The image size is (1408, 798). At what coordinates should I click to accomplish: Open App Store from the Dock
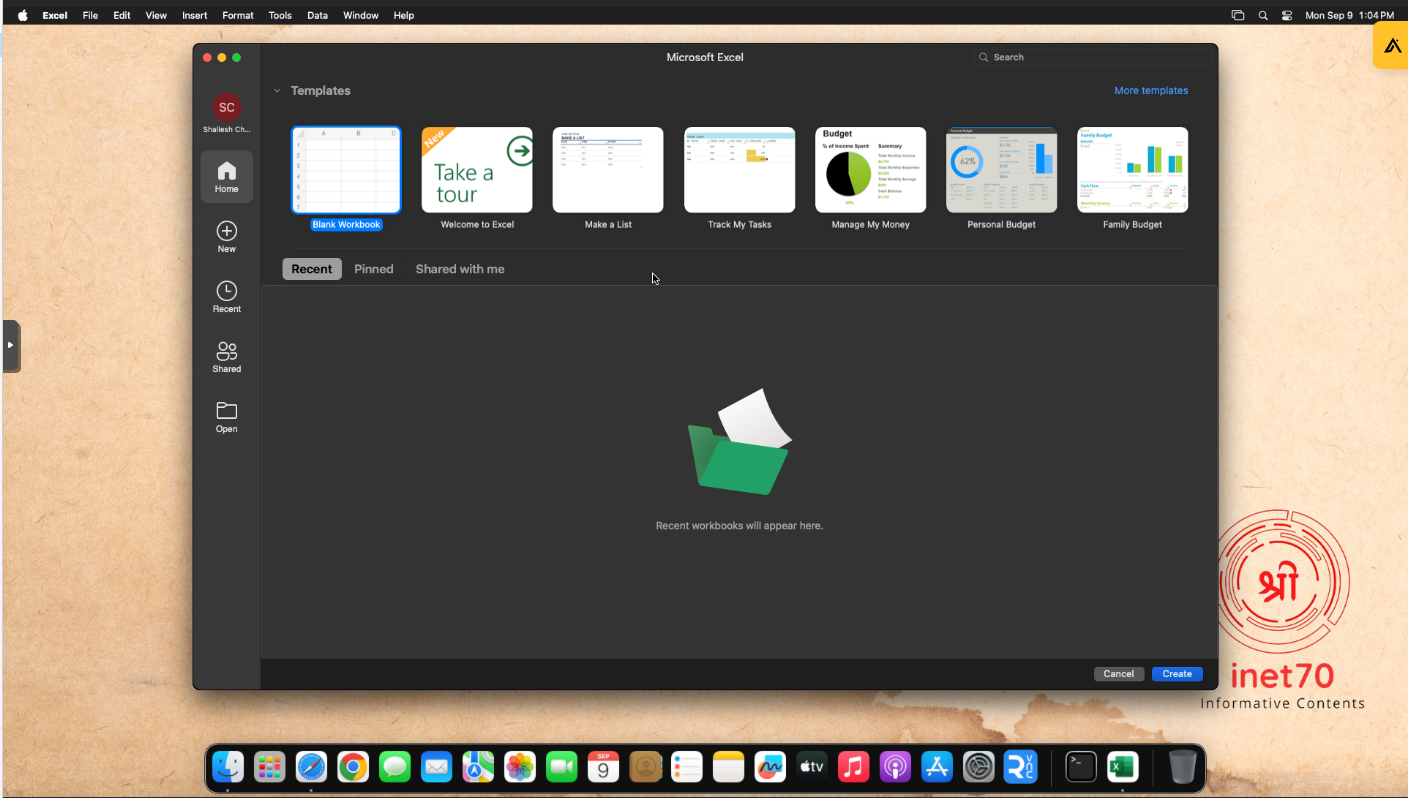tap(937, 767)
